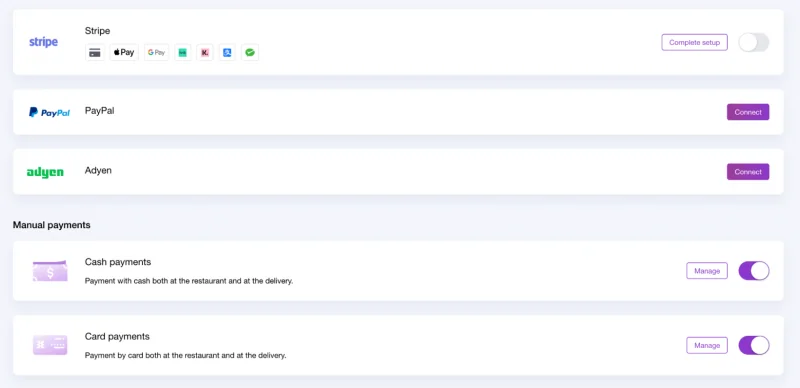Click the Apple Pay icon
Viewport: 800px width, 388px height.
tap(124, 52)
